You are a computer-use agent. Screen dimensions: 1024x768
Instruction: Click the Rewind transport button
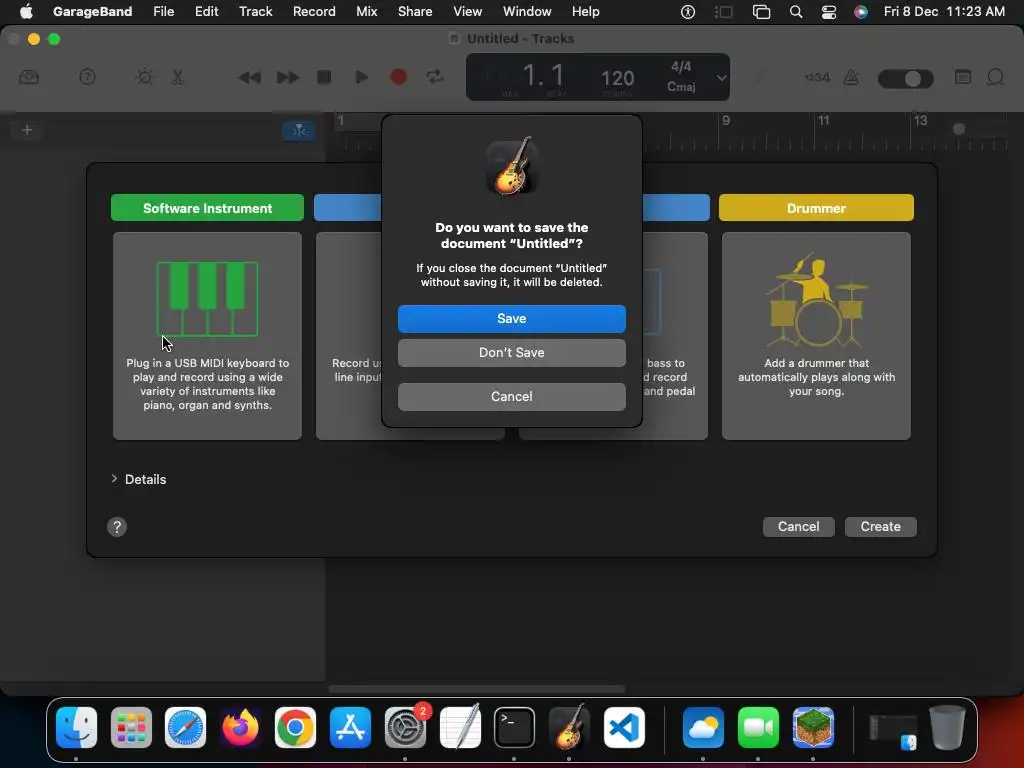249,77
